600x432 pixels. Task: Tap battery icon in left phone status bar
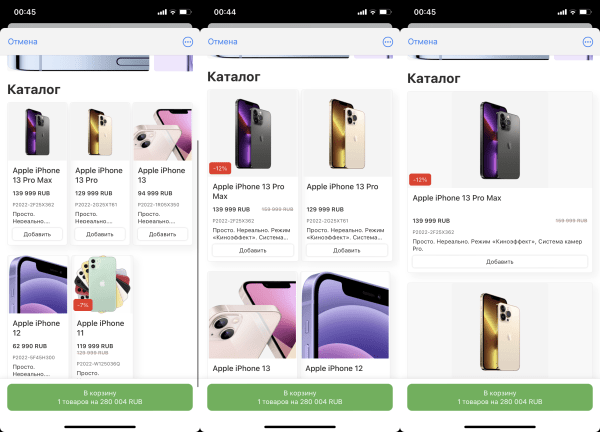point(185,12)
